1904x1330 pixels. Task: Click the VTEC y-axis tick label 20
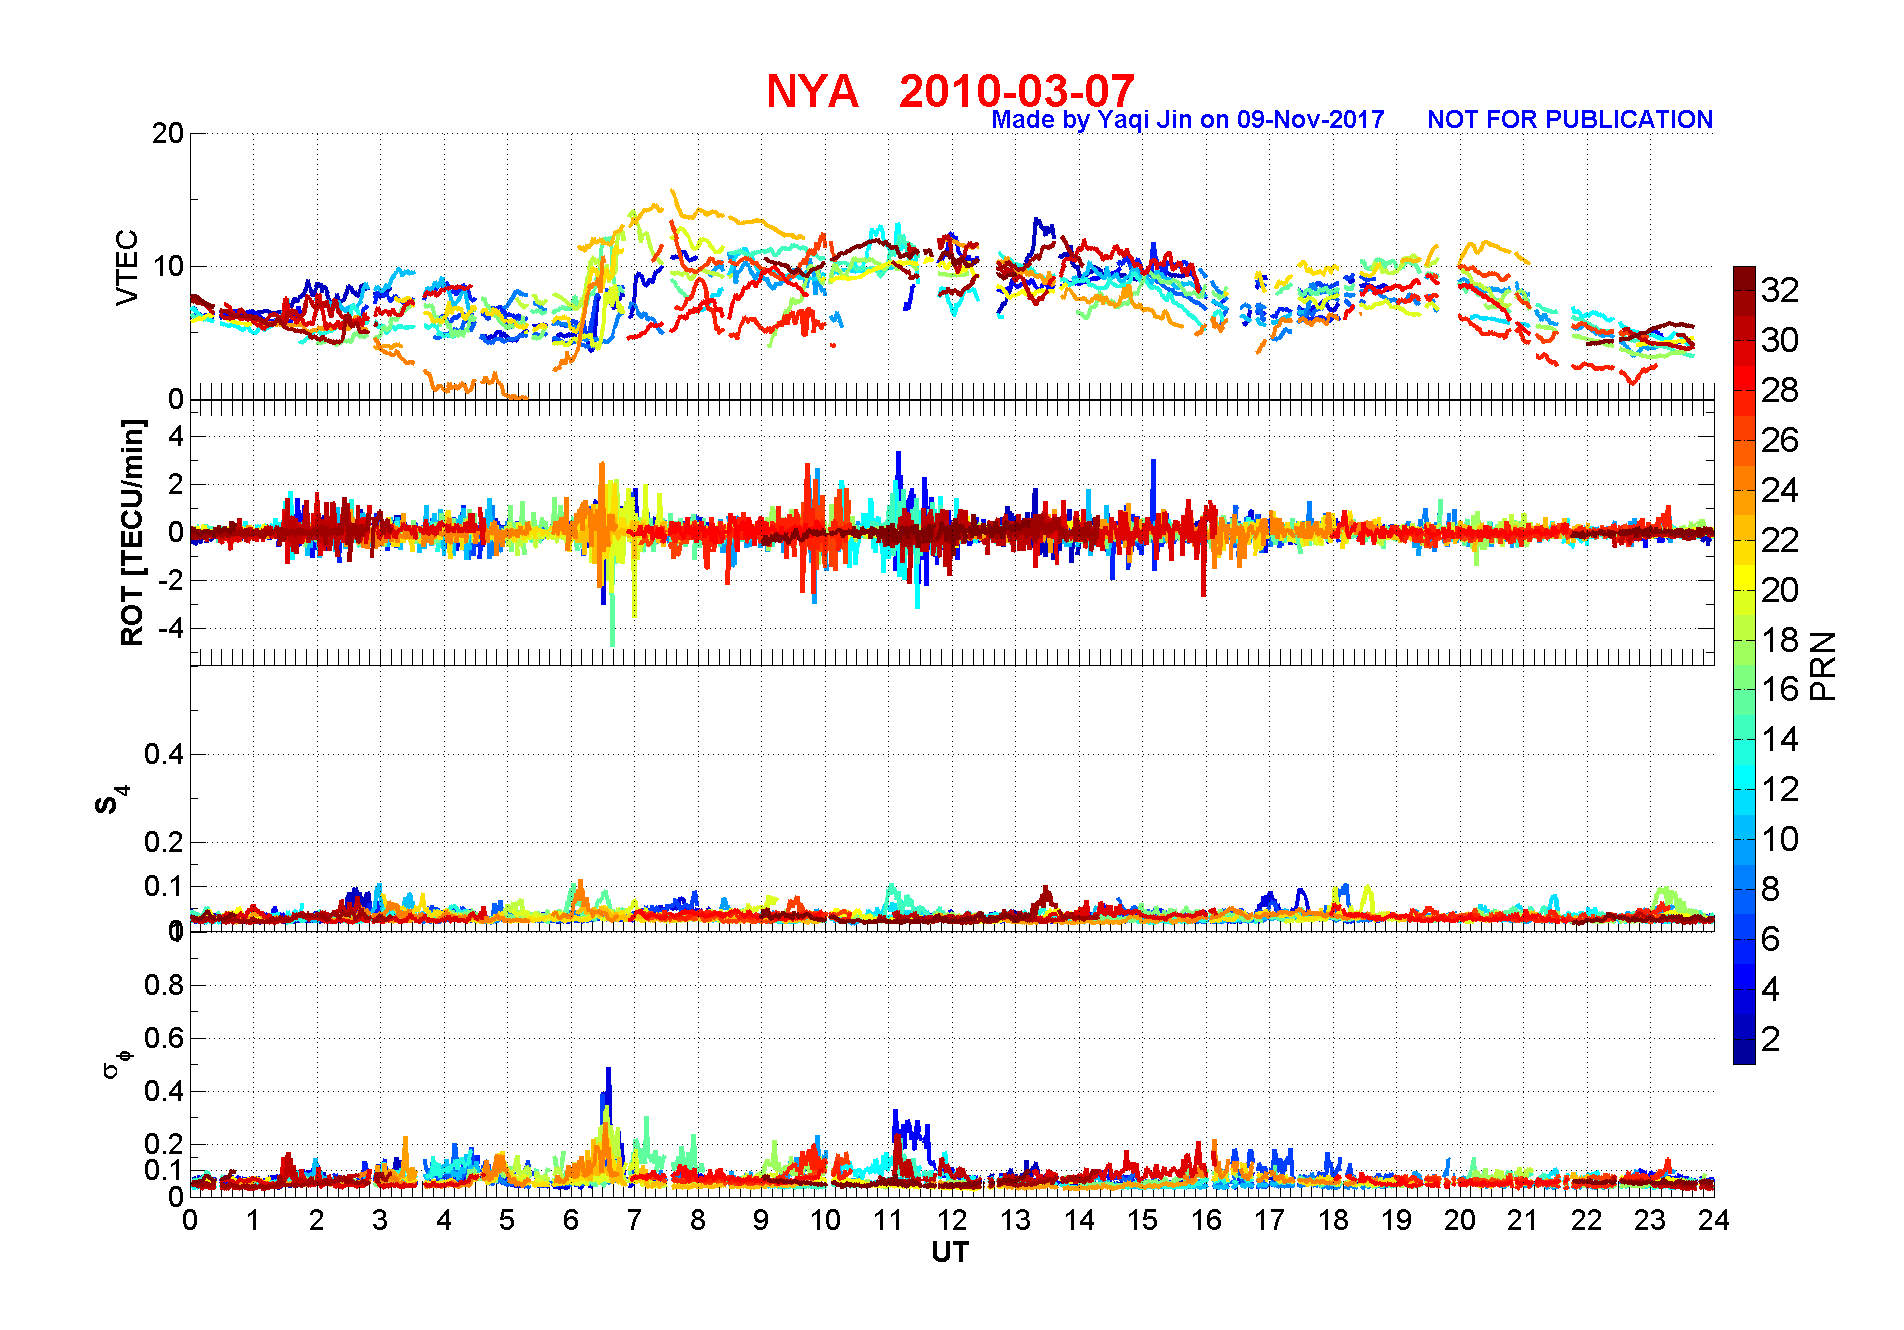(168, 133)
